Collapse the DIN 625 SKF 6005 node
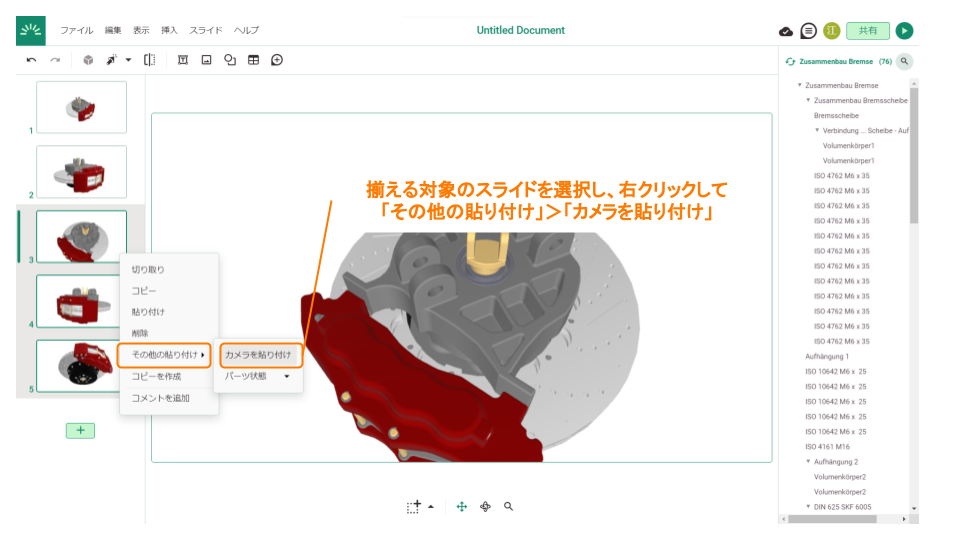The width and height of the screenshot is (960, 540). (x=808, y=506)
